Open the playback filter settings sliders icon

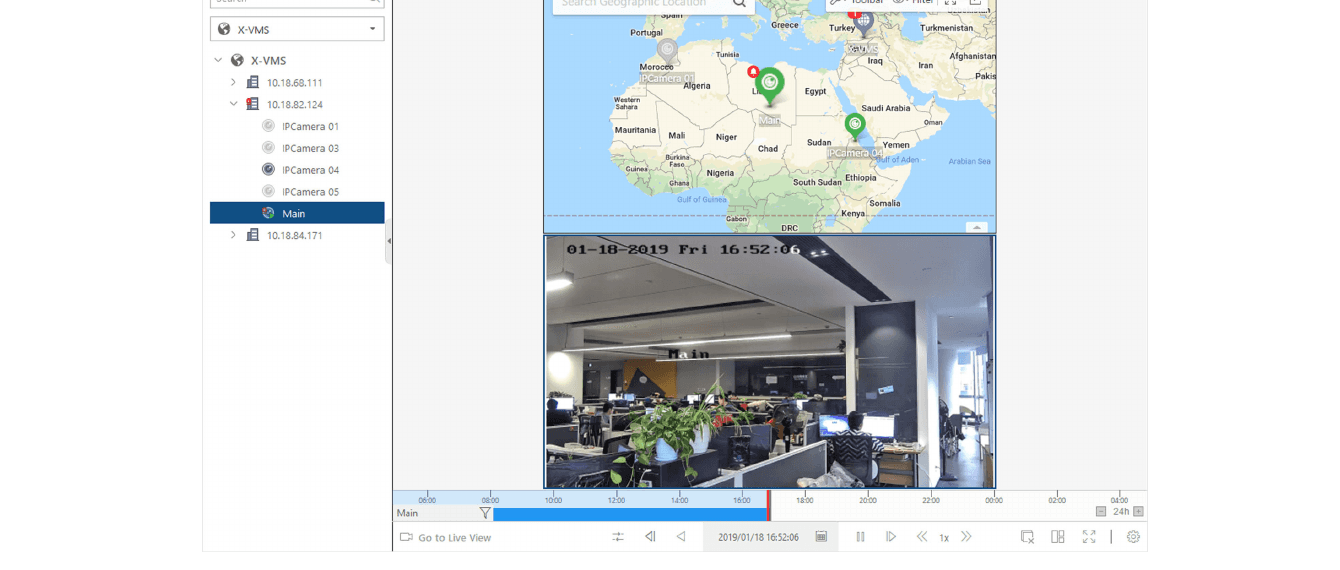click(618, 537)
